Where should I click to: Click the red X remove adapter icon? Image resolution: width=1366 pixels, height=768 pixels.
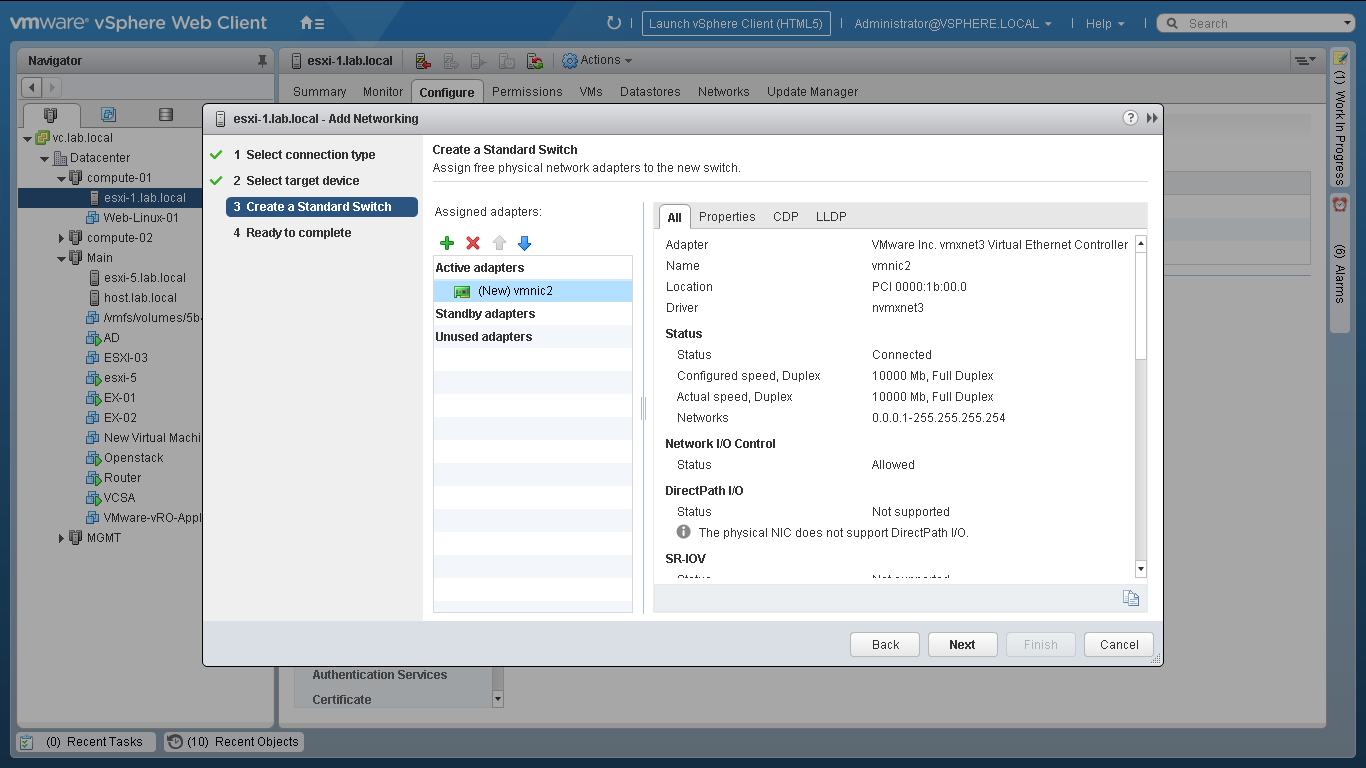click(473, 243)
